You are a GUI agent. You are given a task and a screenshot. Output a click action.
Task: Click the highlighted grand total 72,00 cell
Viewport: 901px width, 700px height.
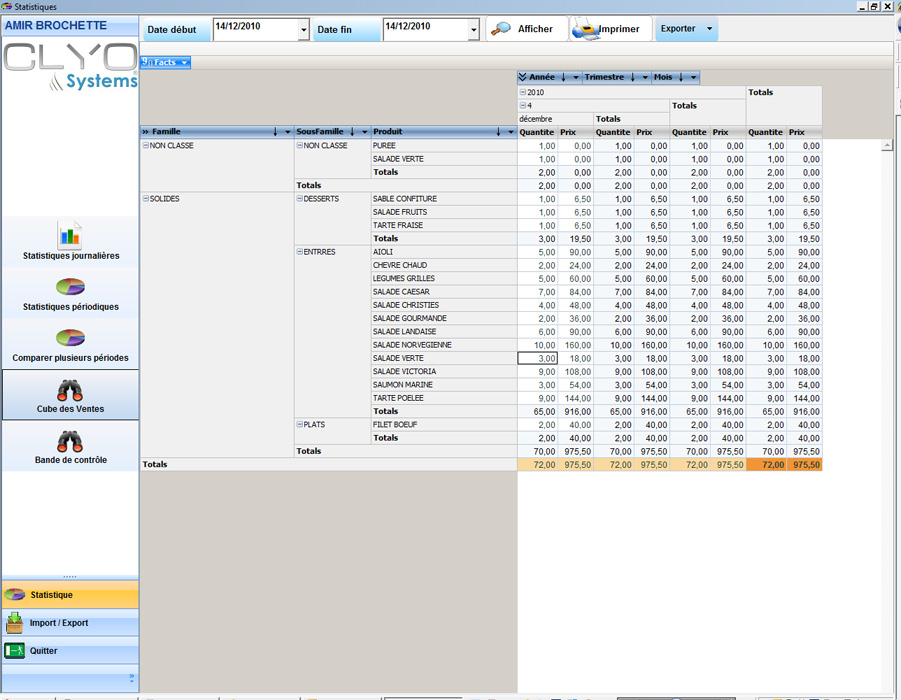tap(767, 464)
